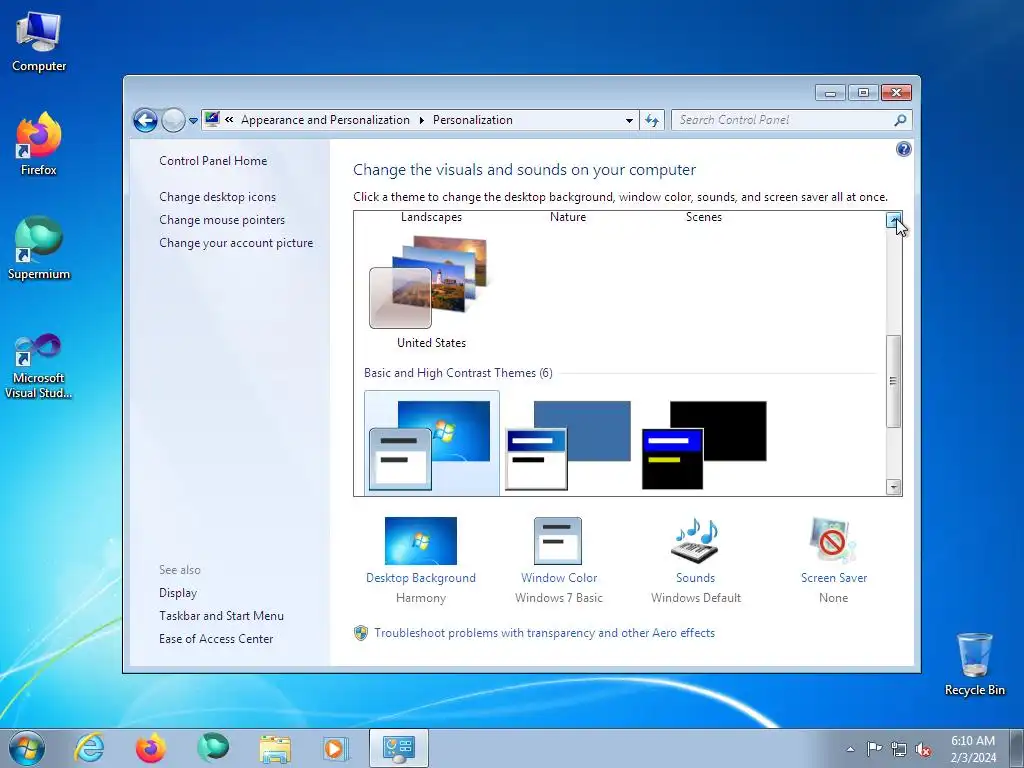Click the Windows Start button
Screen dimensions: 1024x768
pos(27,748)
